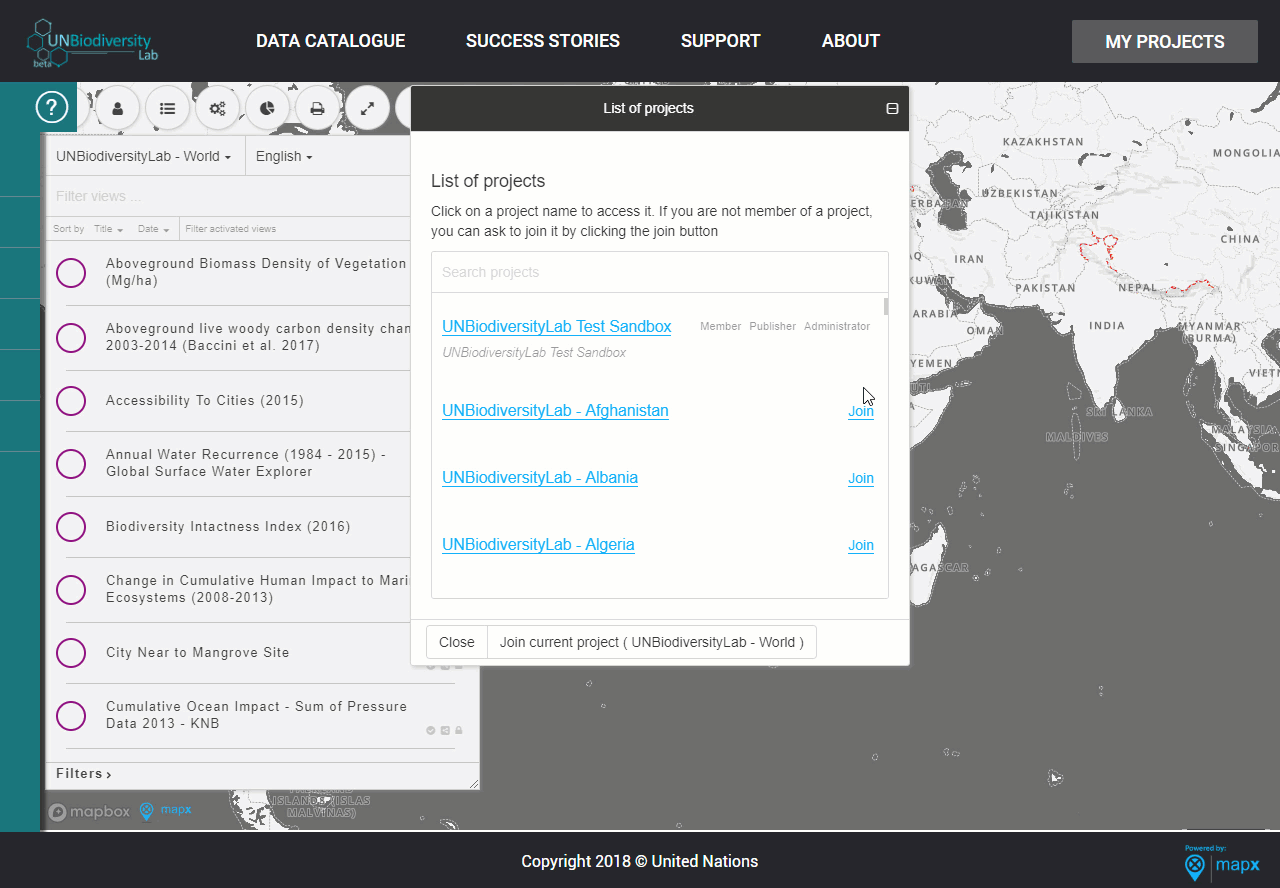Viewport: 1280px width, 888px height.
Task: Toggle Biodiversity Intactness Index (2016) view
Action: coord(71,527)
